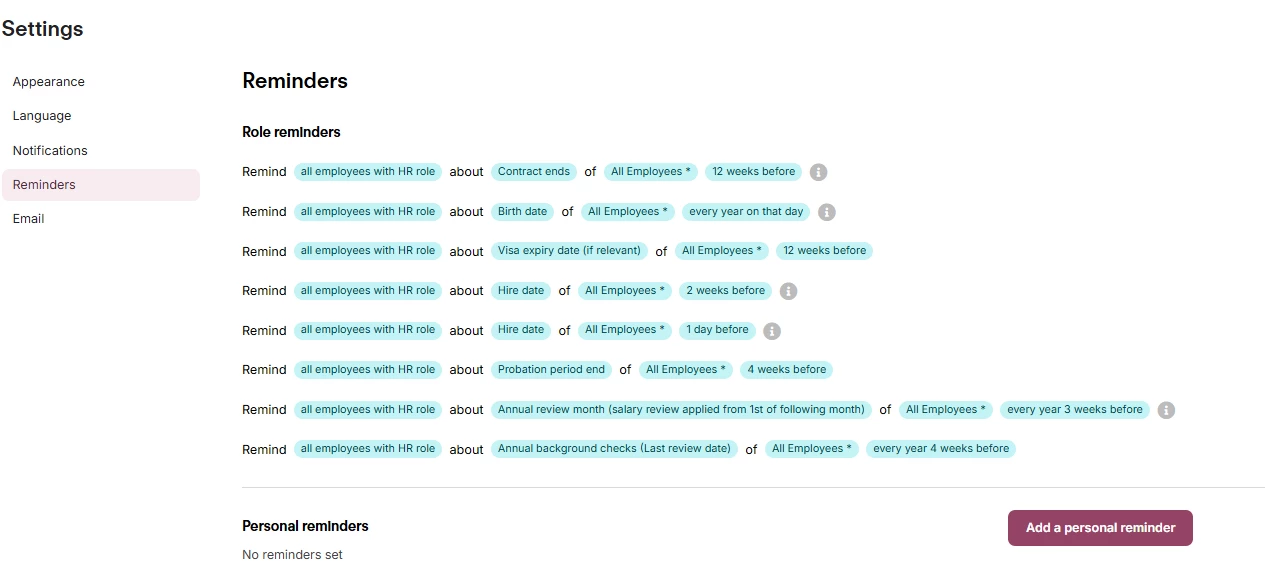1265x584 pixels.
Task: Click info icon on Birth date reminder row
Action: click(826, 212)
